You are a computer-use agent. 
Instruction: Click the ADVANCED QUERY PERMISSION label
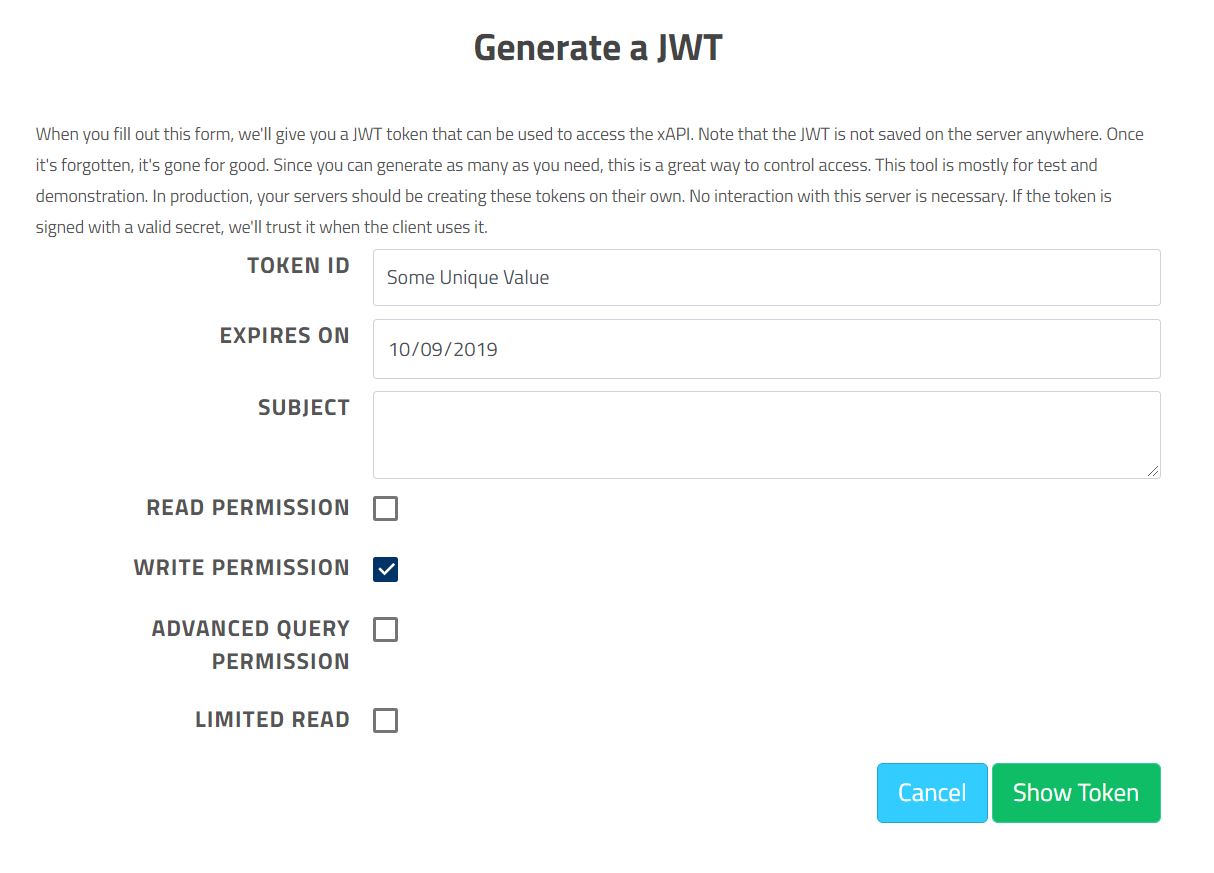click(x=250, y=644)
